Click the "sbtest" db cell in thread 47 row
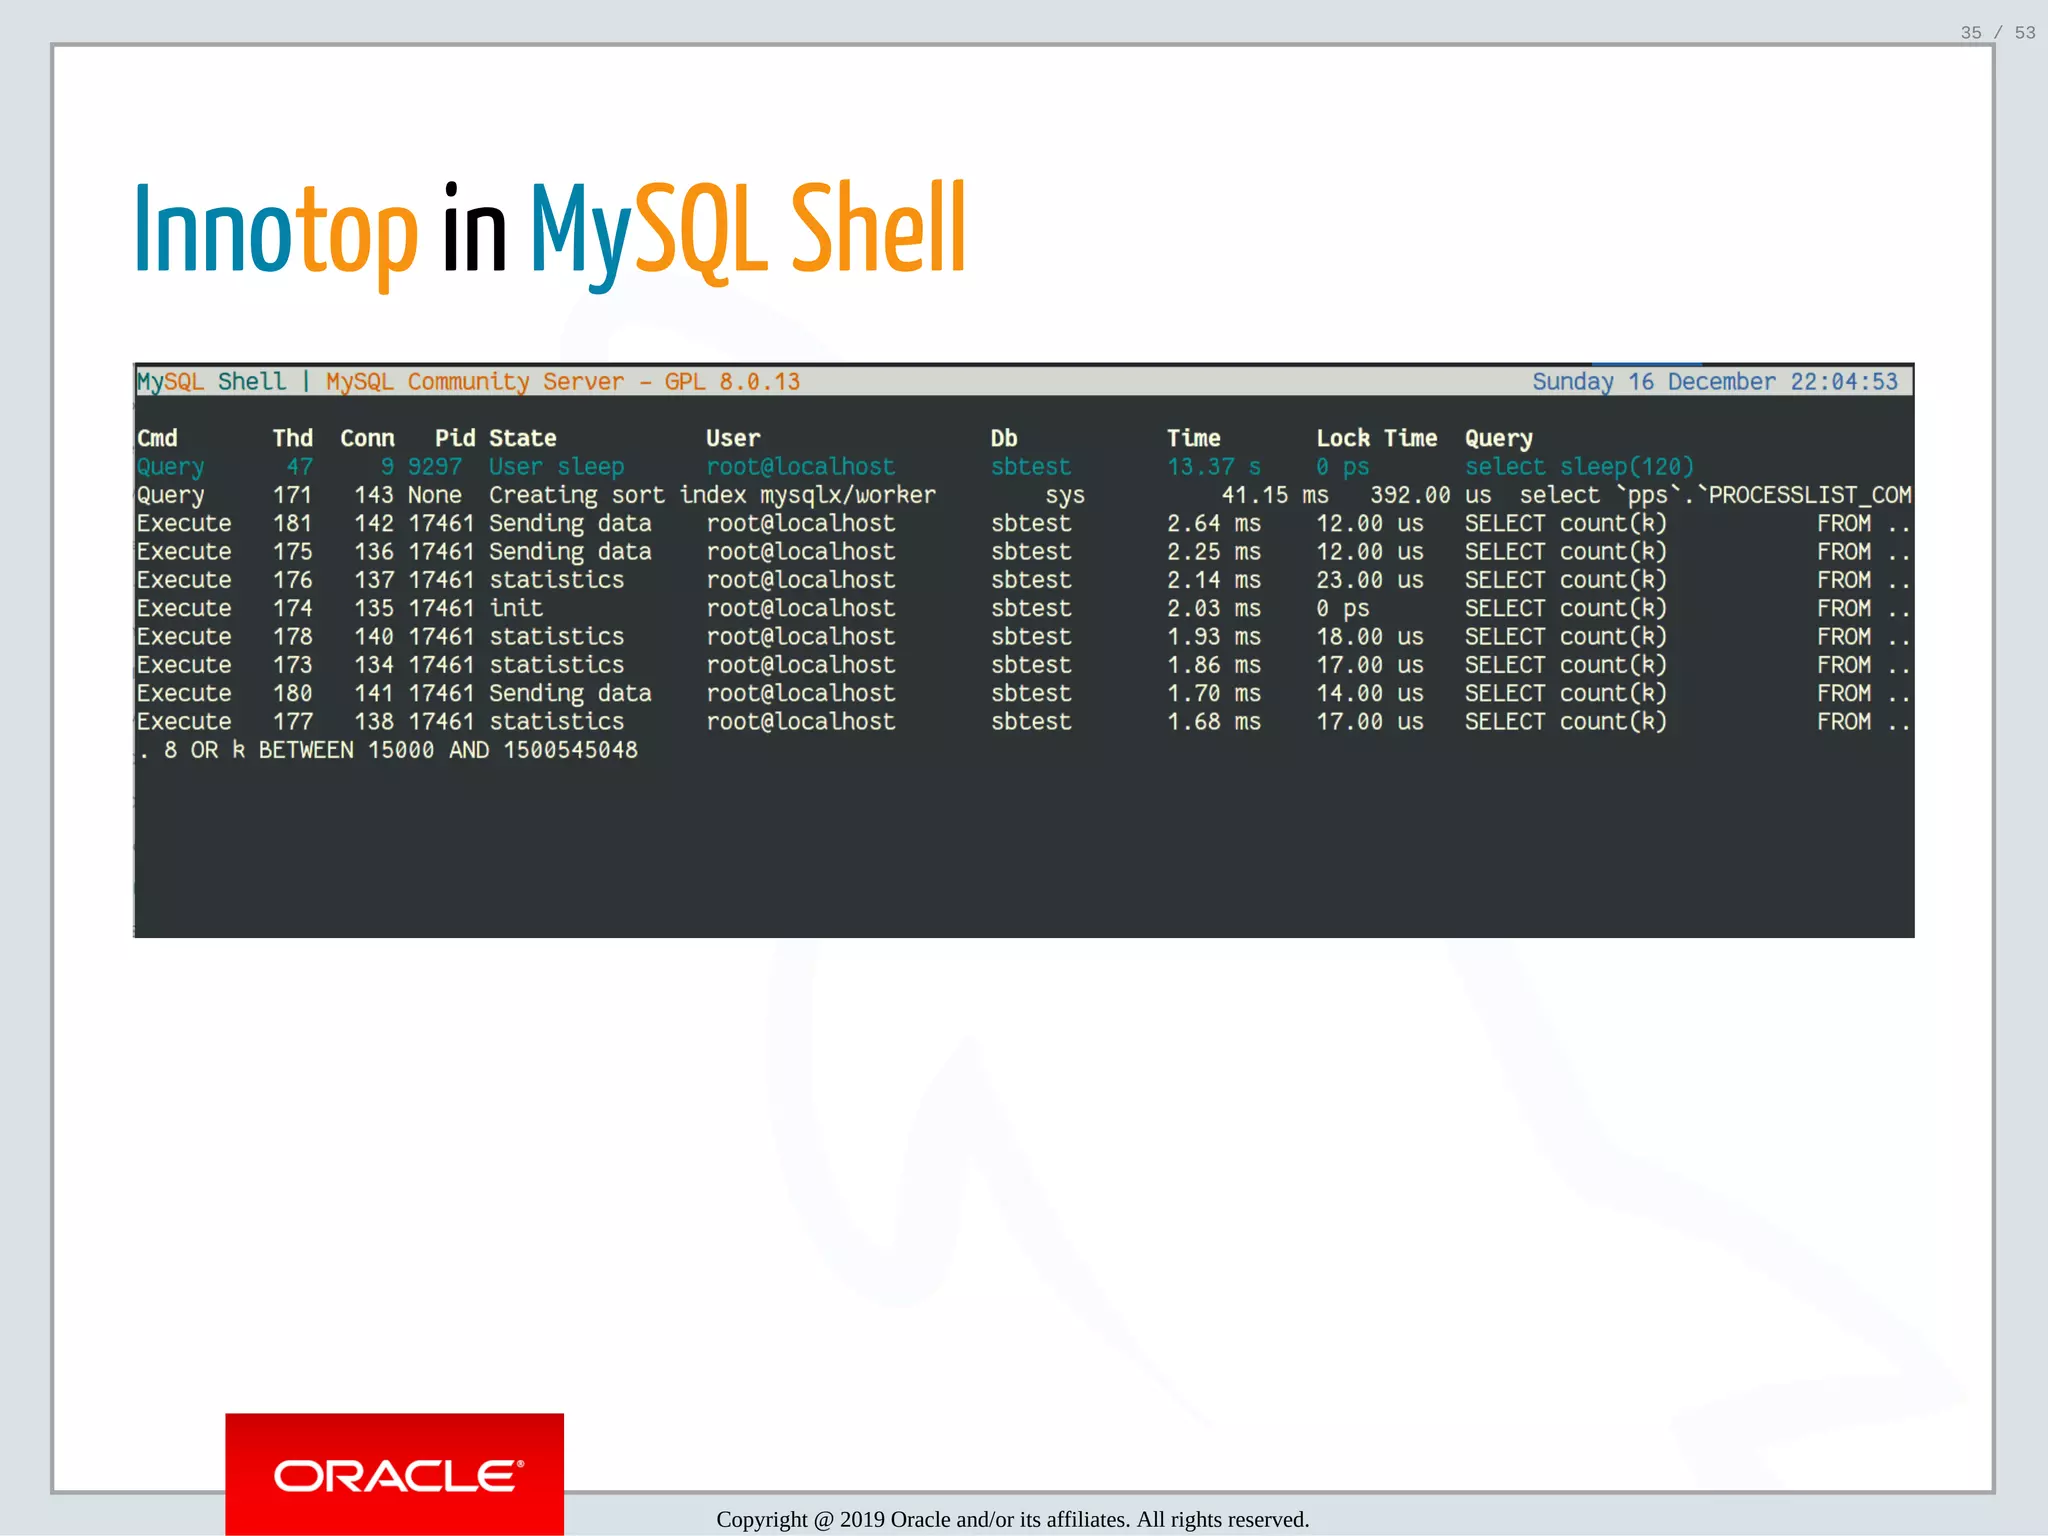The image size is (2048, 1536). point(1031,467)
